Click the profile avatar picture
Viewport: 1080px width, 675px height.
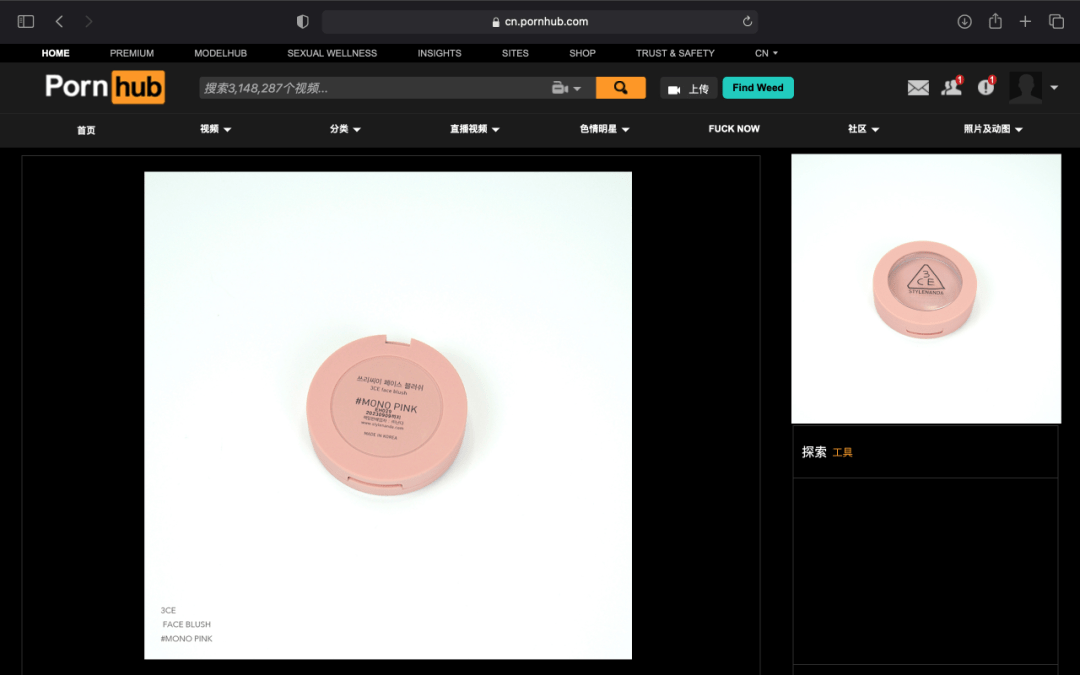[x=1026, y=87]
